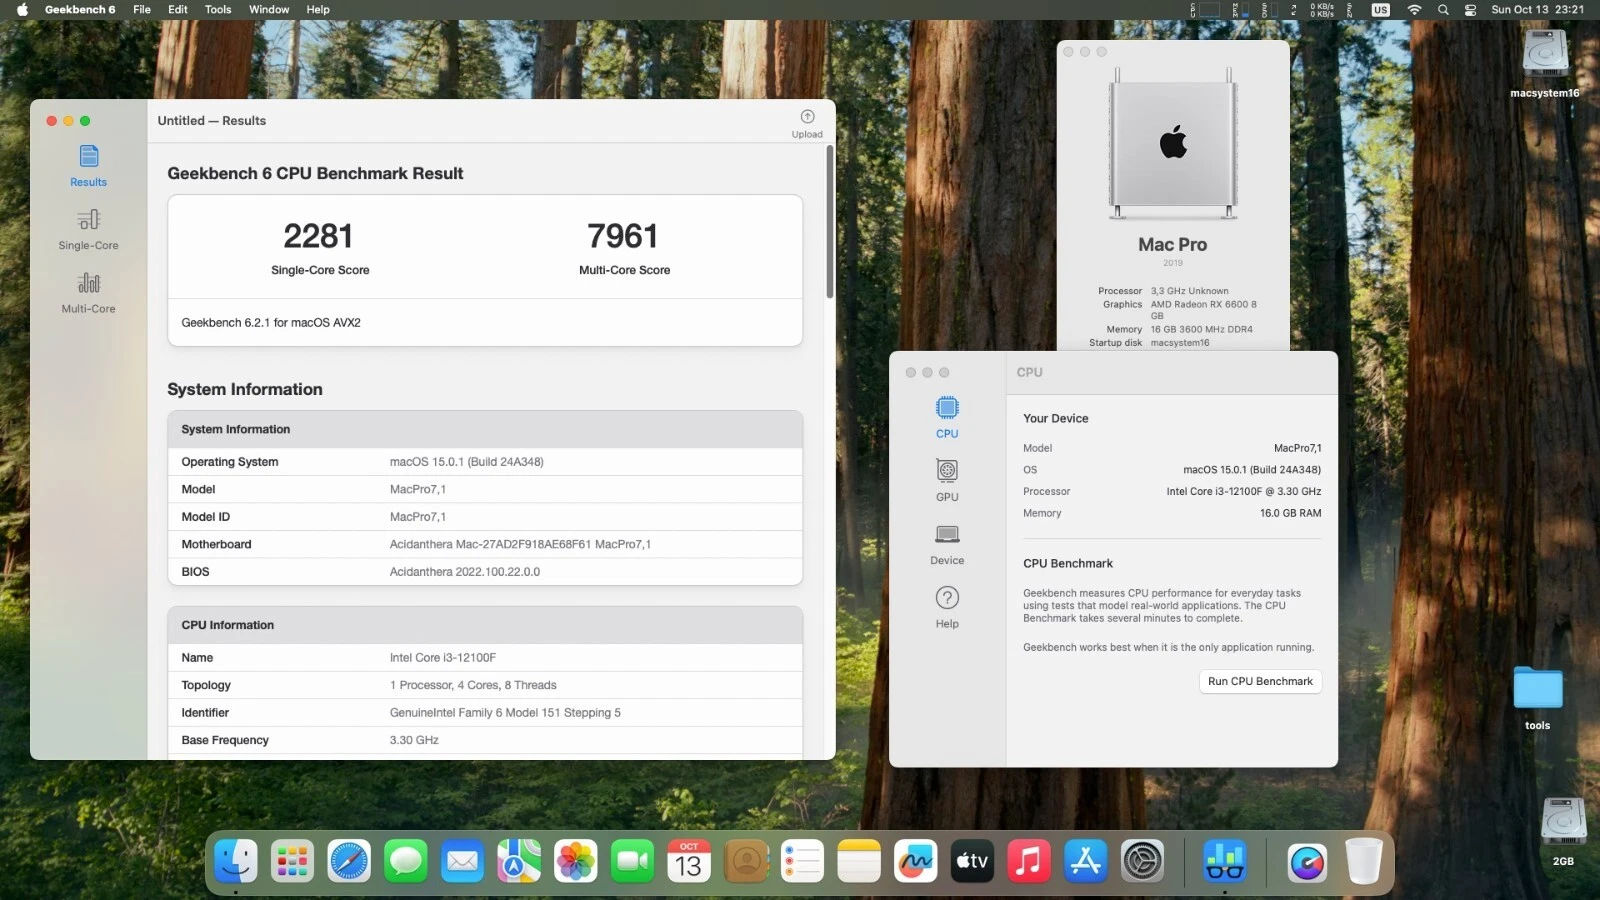Open Control Center in the menu bar

coord(1470,10)
